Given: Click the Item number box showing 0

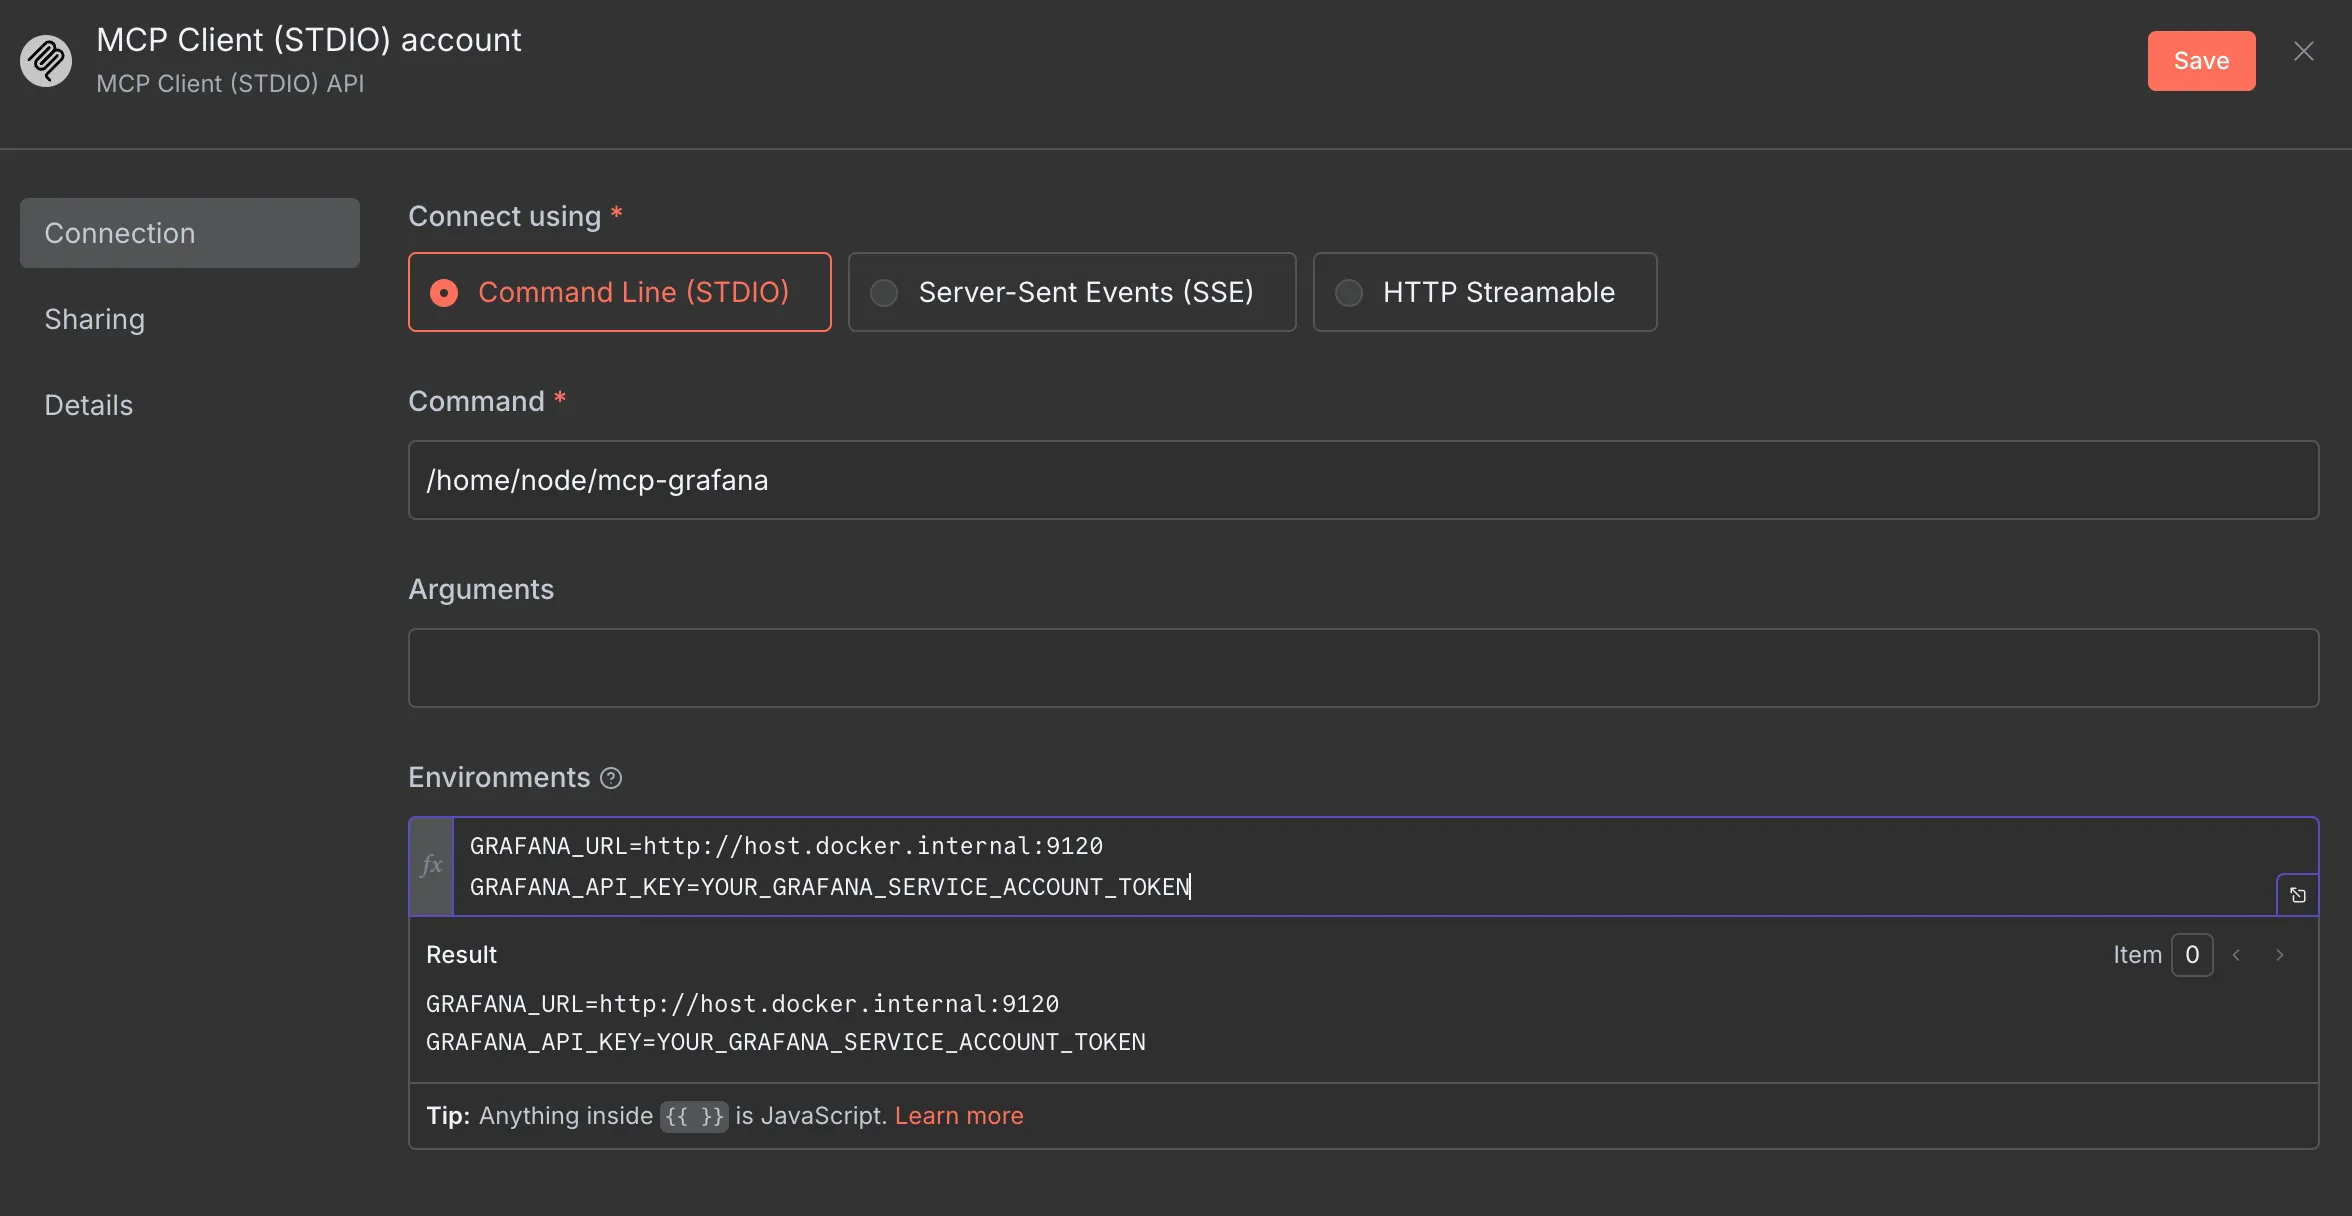Looking at the screenshot, I should (2192, 955).
